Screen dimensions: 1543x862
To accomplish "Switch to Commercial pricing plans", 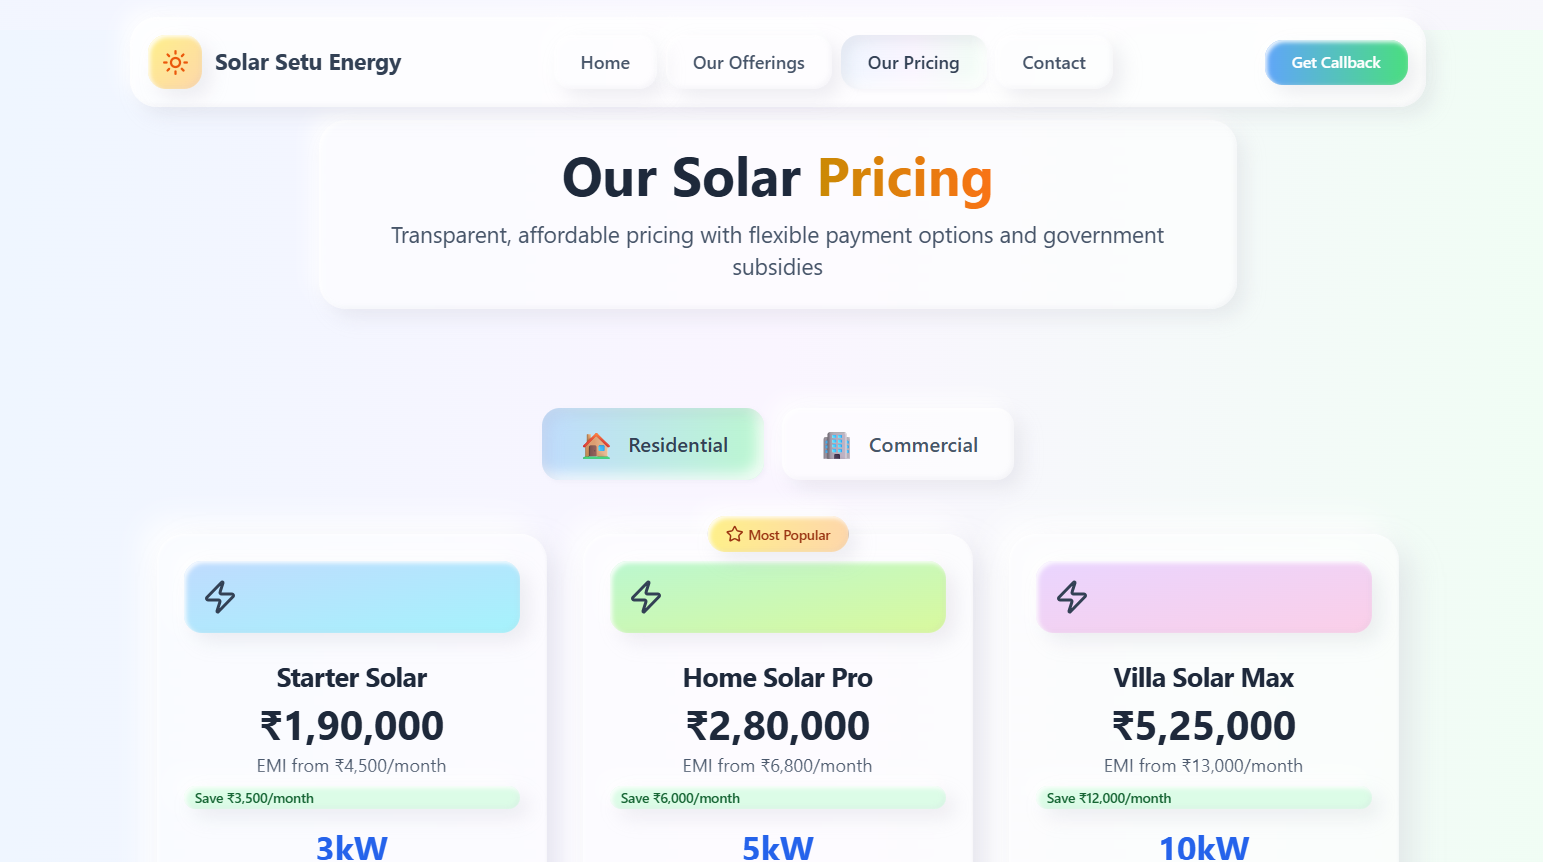I will (x=898, y=445).
